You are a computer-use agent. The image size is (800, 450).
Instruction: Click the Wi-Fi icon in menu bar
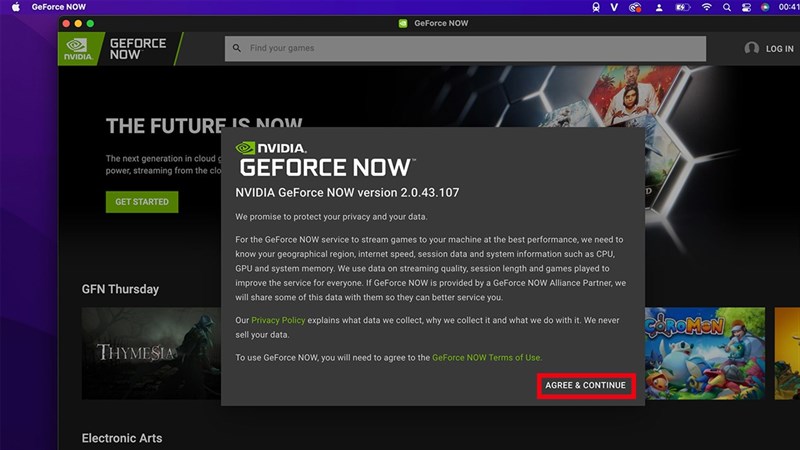click(x=707, y=7)
